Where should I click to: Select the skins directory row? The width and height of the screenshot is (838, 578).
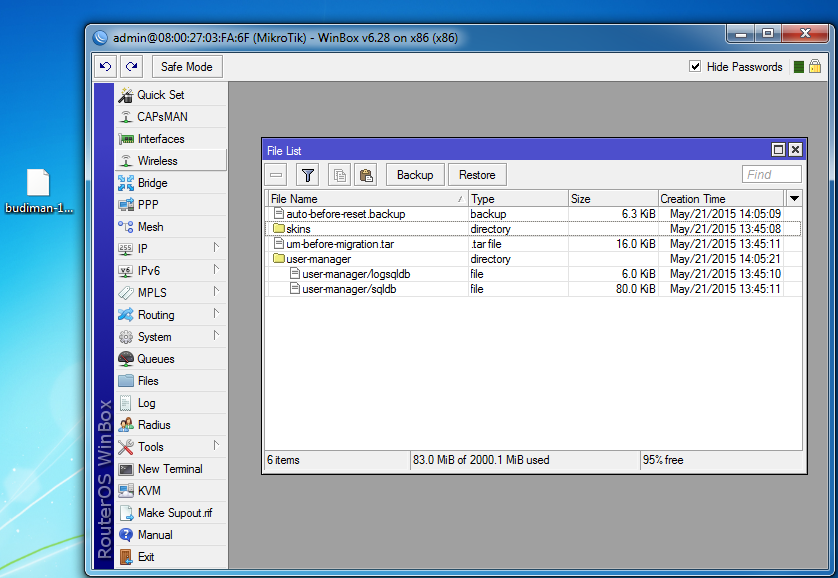[x=533, y=229]
